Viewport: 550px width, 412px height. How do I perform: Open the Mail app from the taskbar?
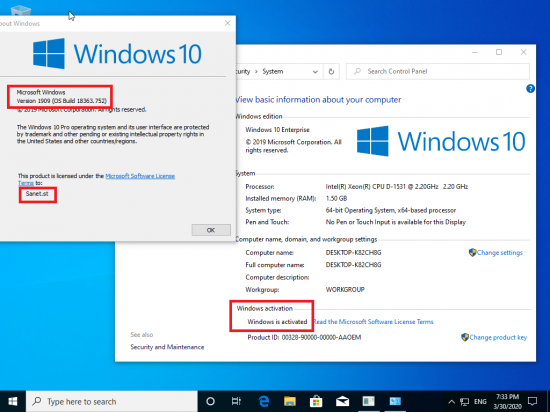coord(342,401)
